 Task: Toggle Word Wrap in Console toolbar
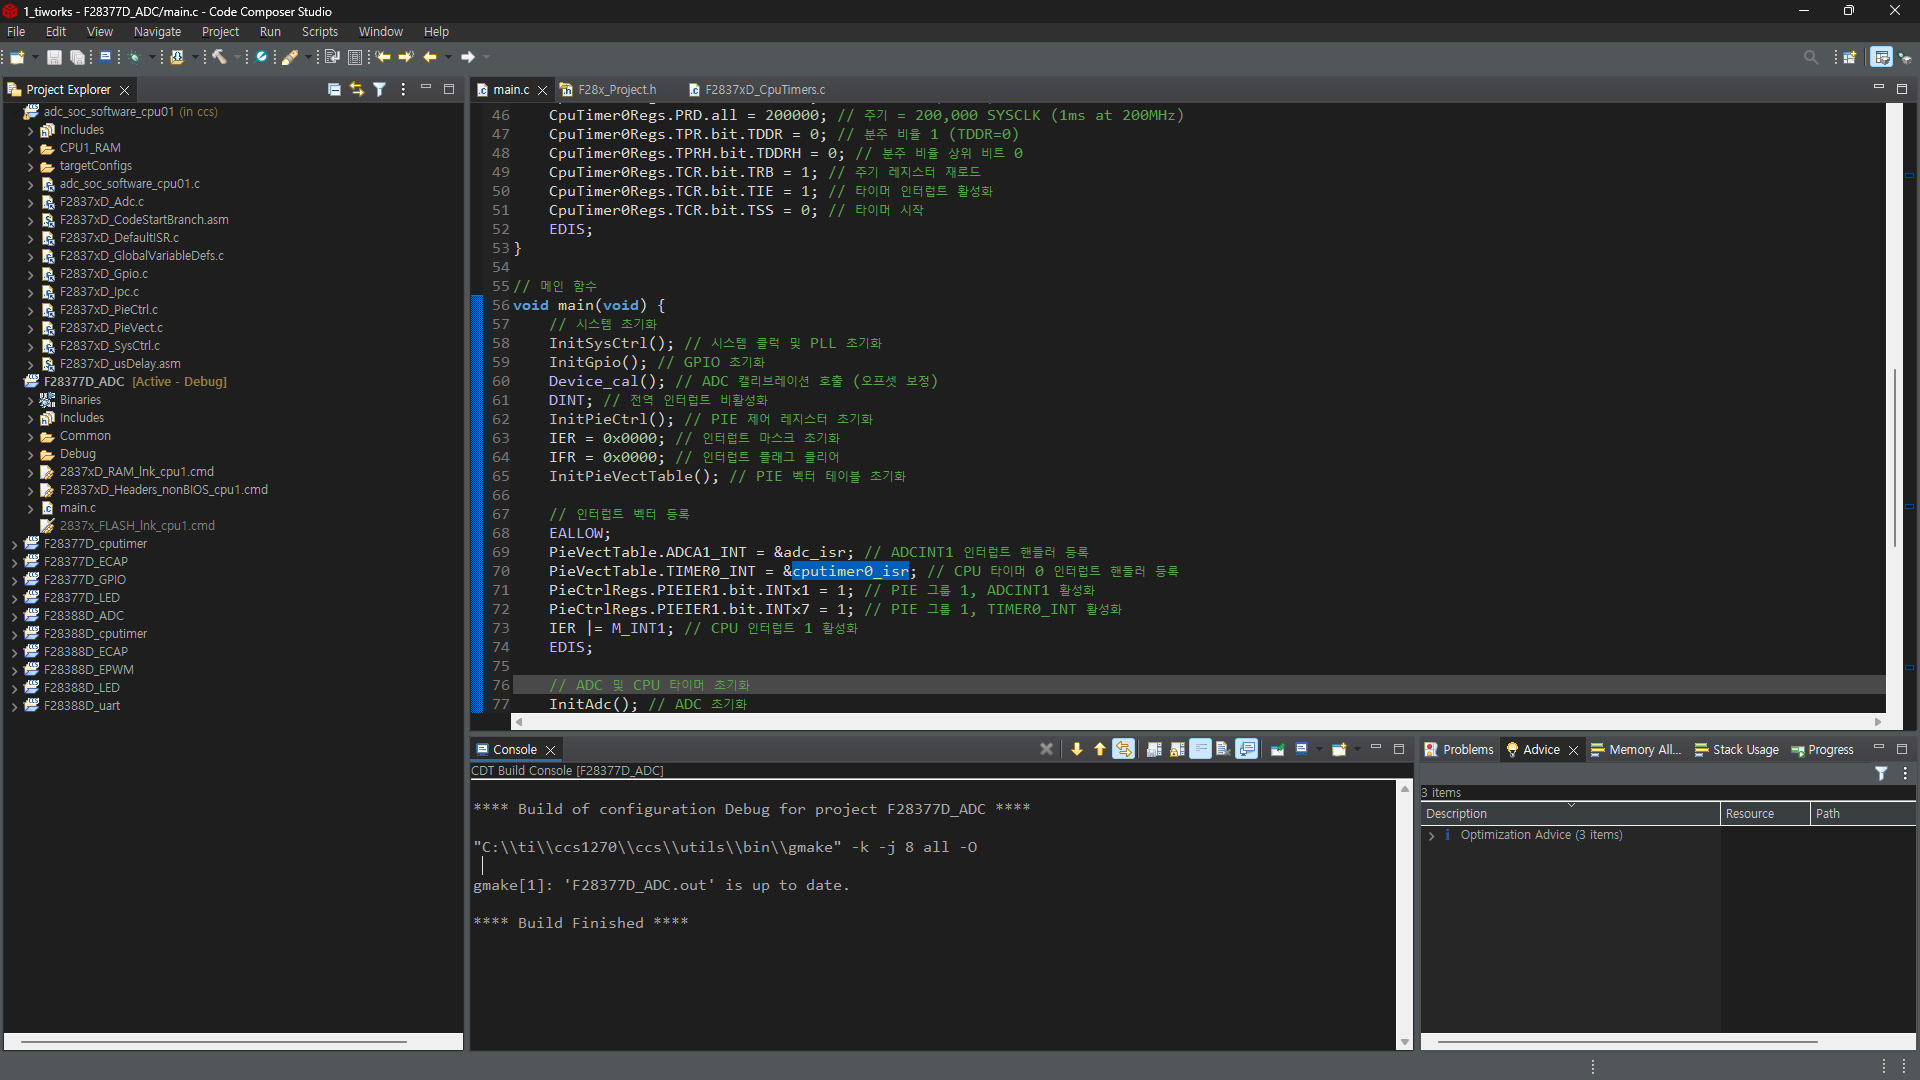1201,749
